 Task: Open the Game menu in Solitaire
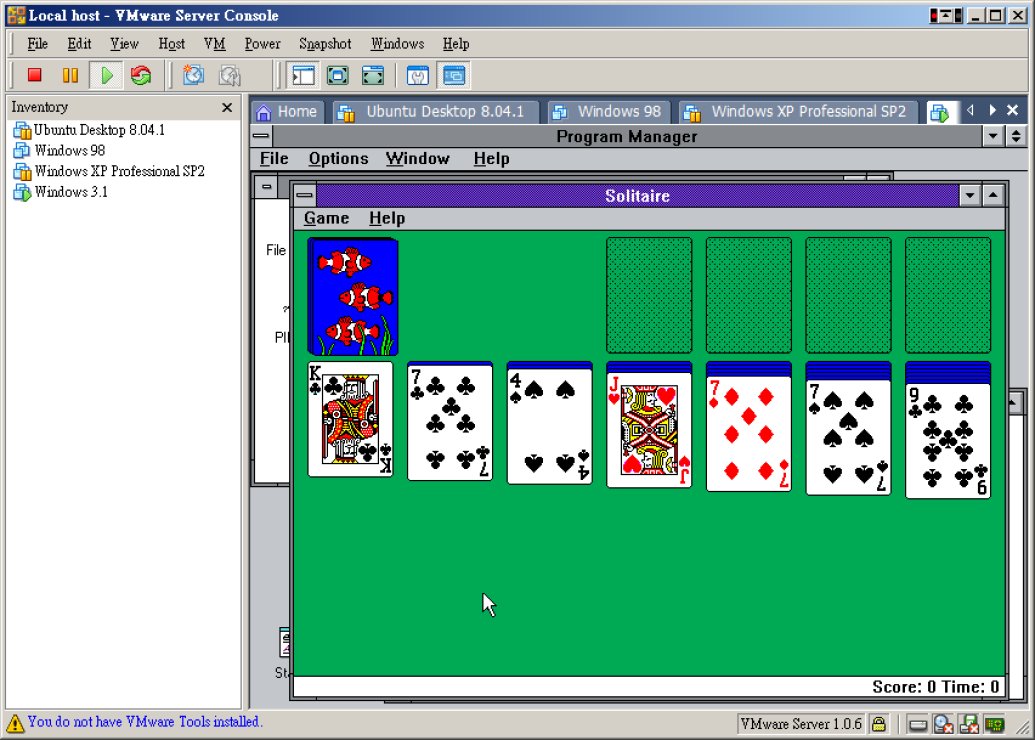click(326, 217)
